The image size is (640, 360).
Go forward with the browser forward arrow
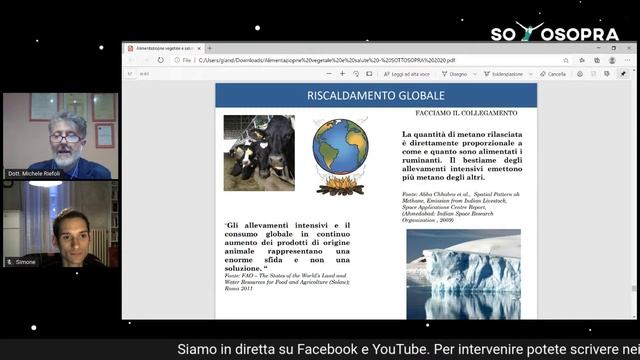[x=146, y=60]
